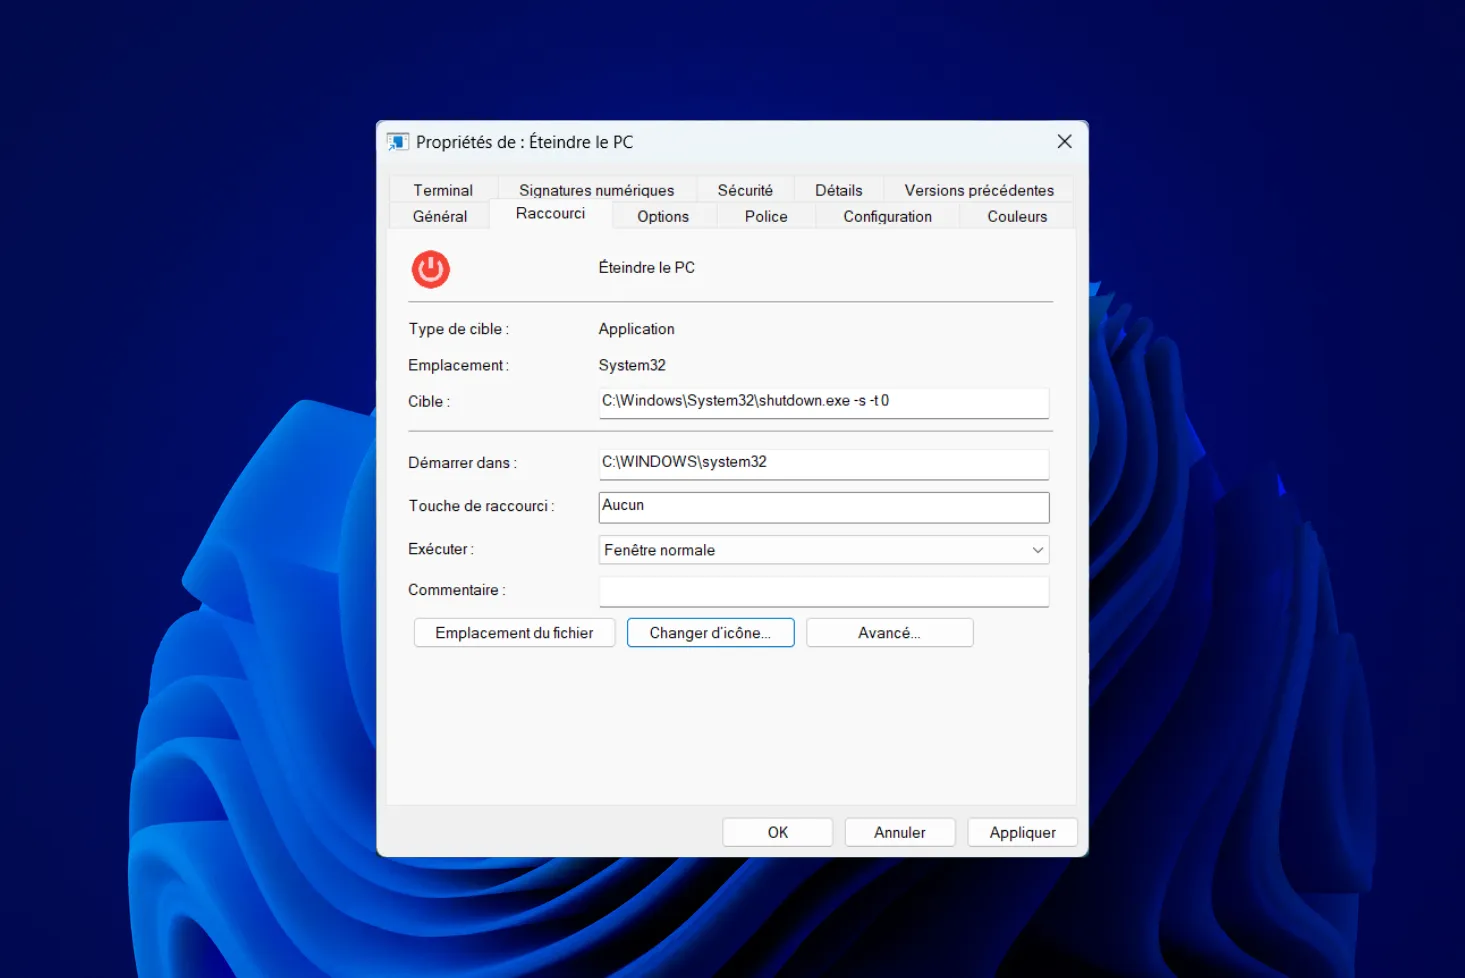
Task: Click inside the Cible path field
Action: tap(822, 402)
